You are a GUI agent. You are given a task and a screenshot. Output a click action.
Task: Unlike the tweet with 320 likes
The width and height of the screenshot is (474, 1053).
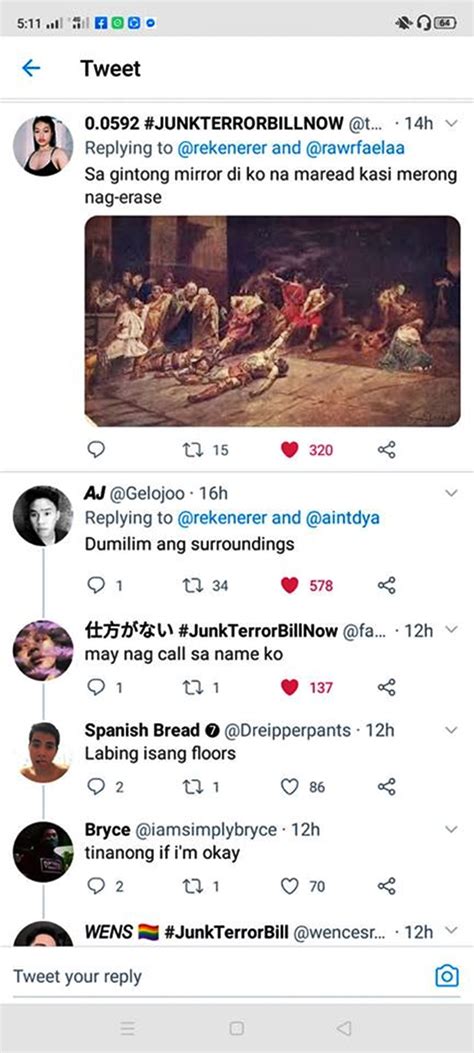[289, 449]
